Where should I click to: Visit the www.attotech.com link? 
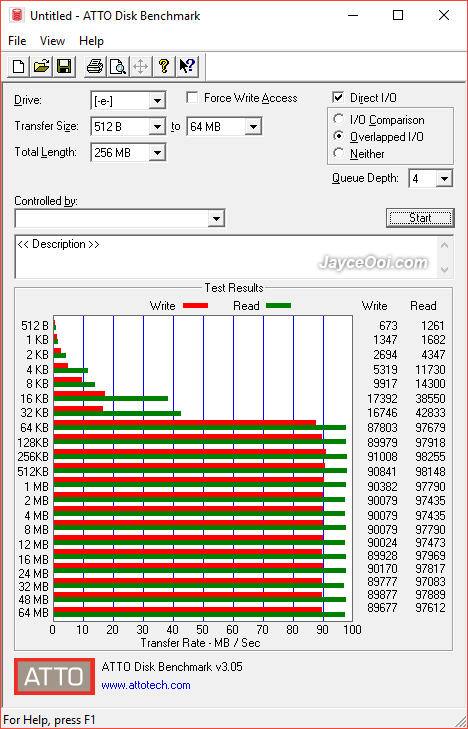[146, 685]
